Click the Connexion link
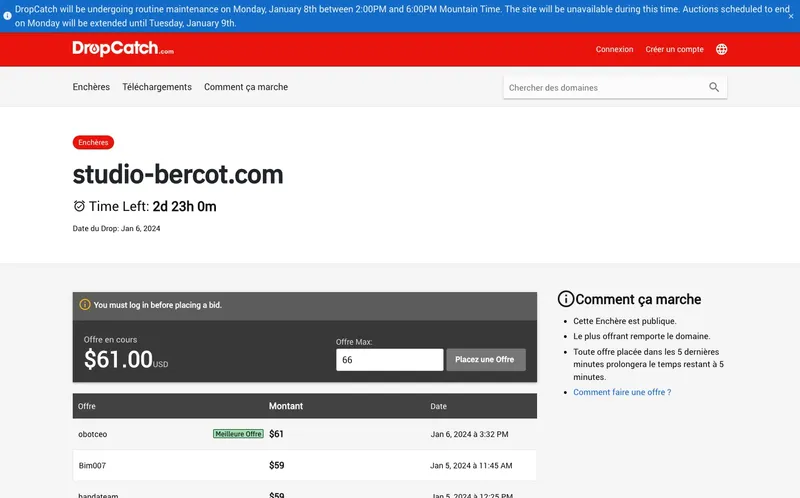Image resolution: width=800 pixels, height=498 pixels. [614, 49]
